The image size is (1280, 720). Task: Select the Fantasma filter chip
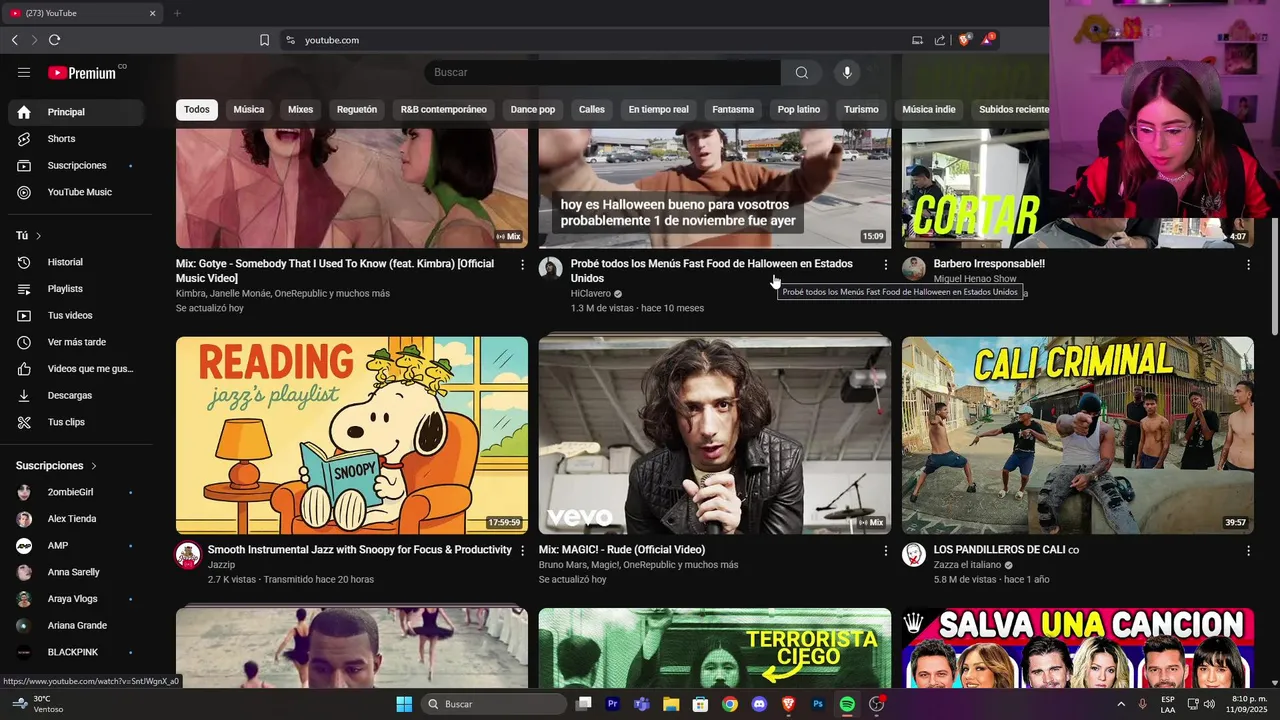pyautogui.click(x=733, y=110)
